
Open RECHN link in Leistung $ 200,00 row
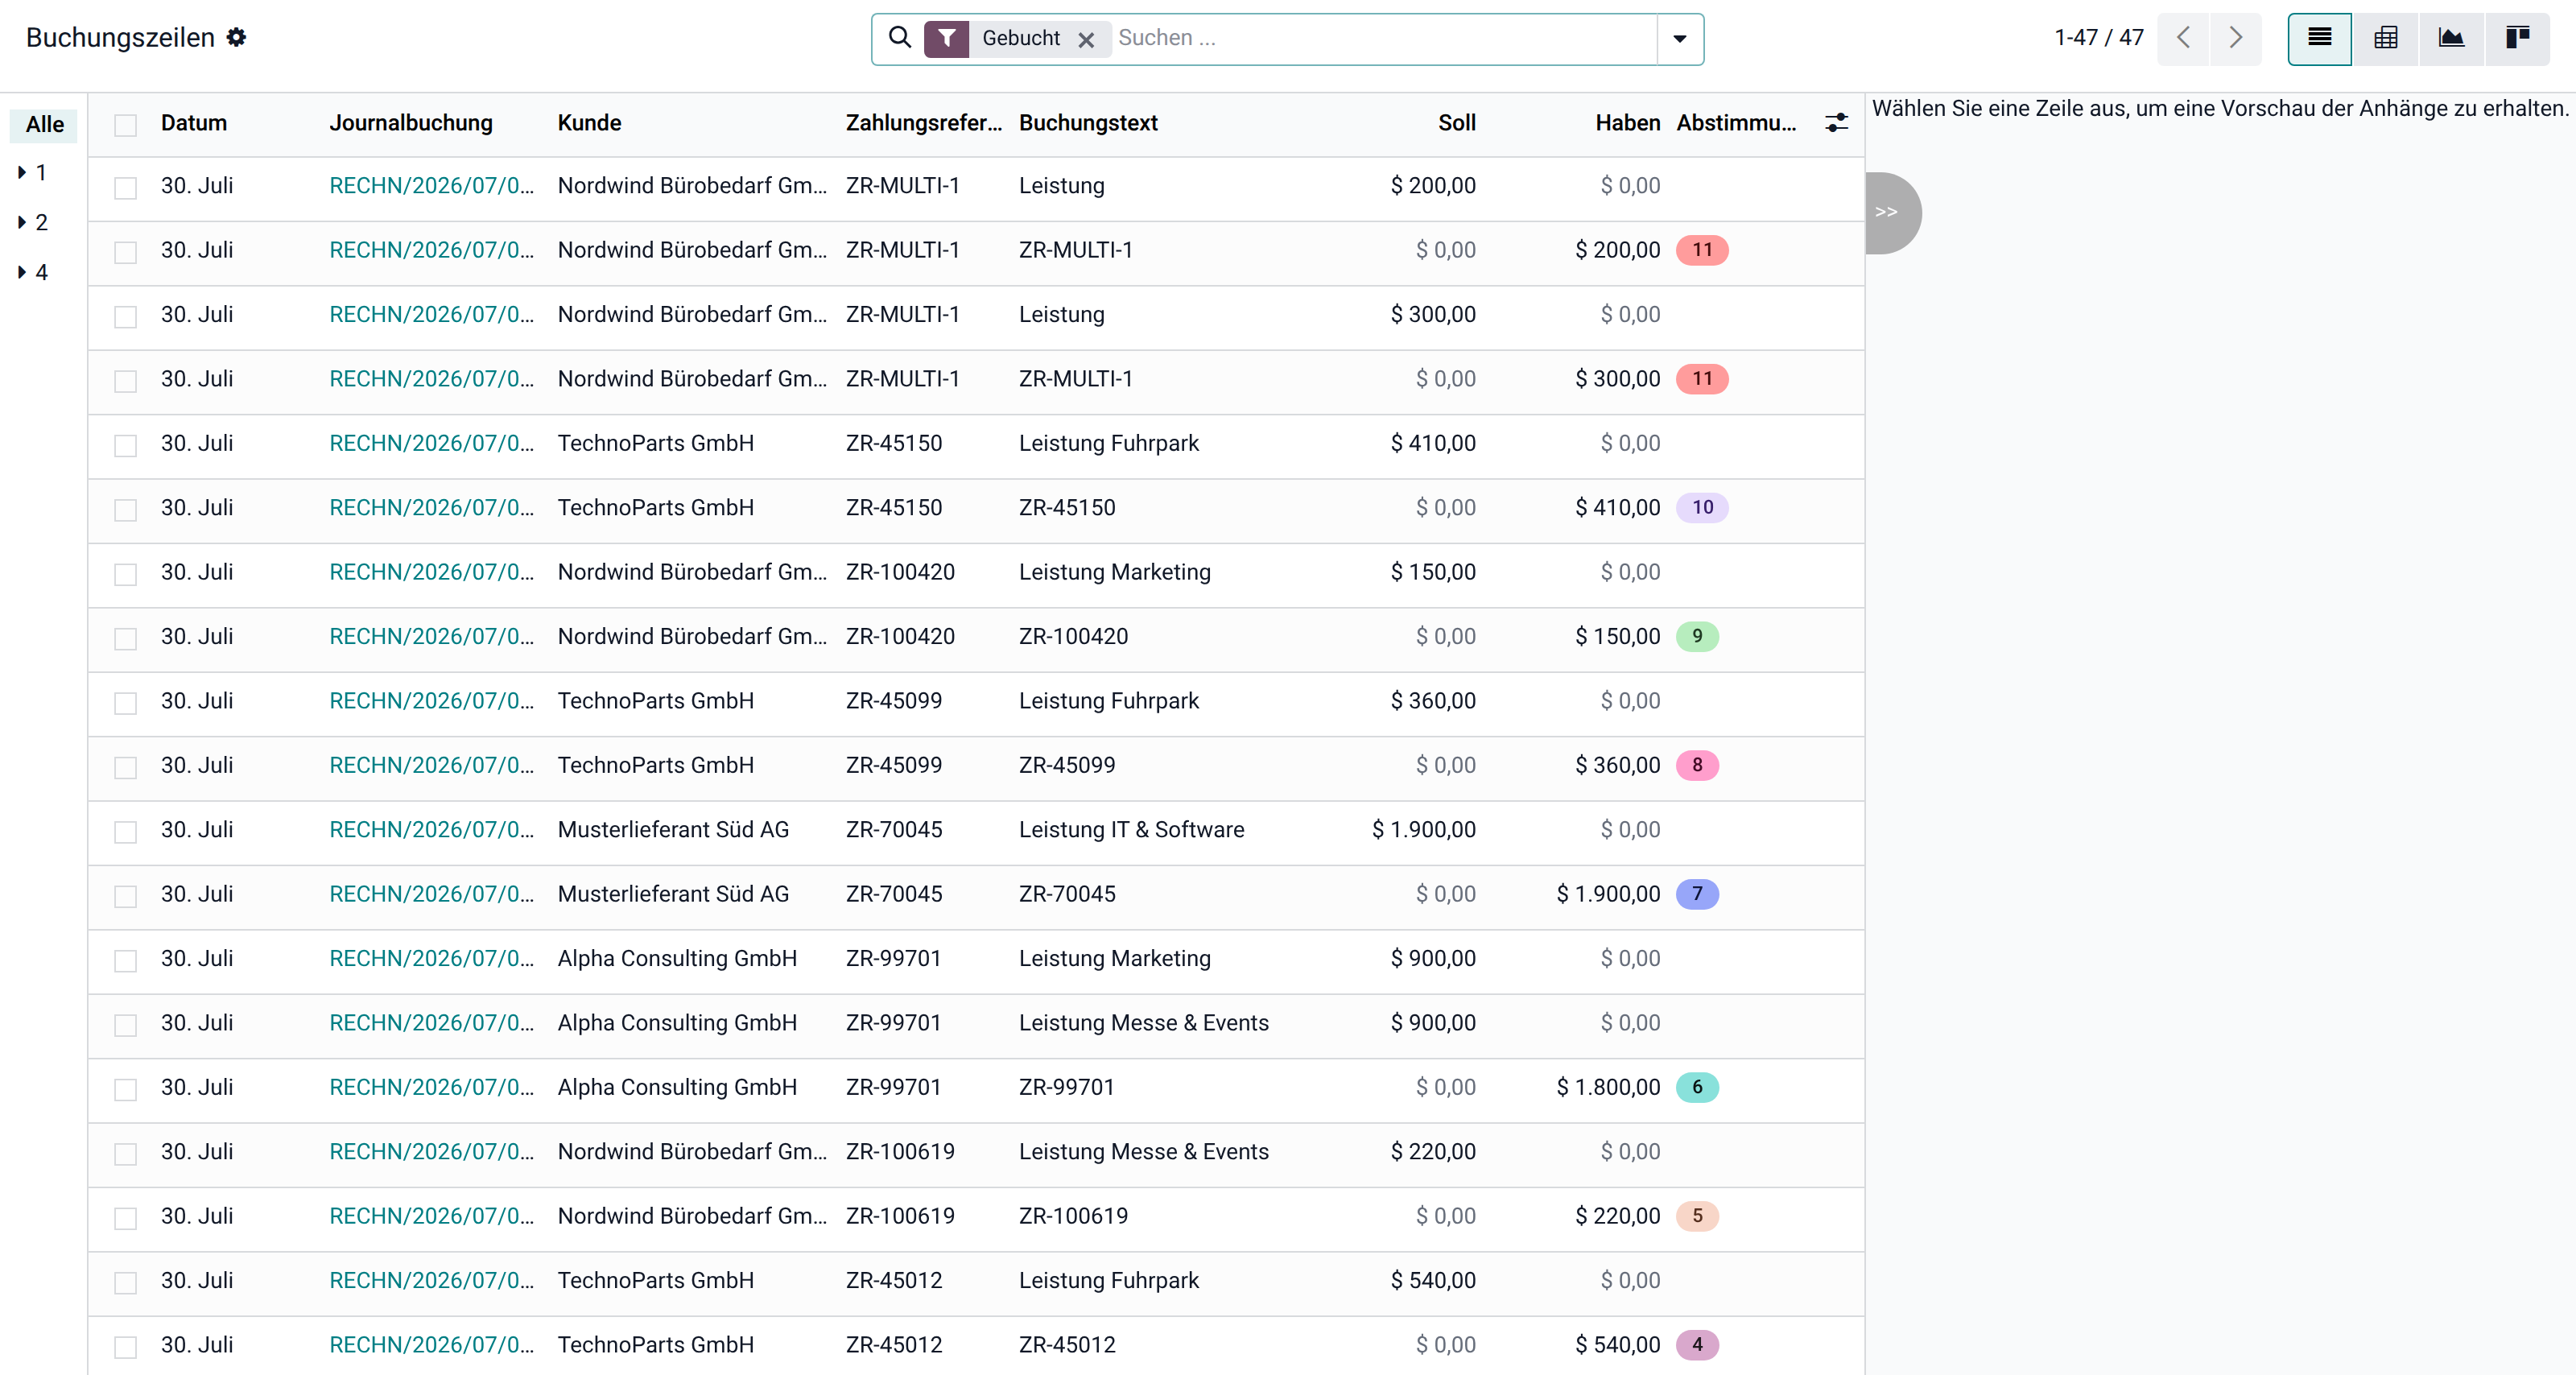tap(432, 186)
